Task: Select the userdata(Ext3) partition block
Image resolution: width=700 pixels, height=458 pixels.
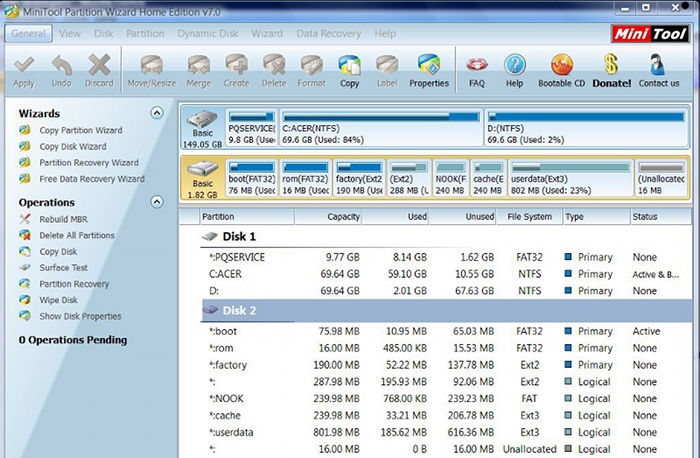Action: (x=571, y=179)
